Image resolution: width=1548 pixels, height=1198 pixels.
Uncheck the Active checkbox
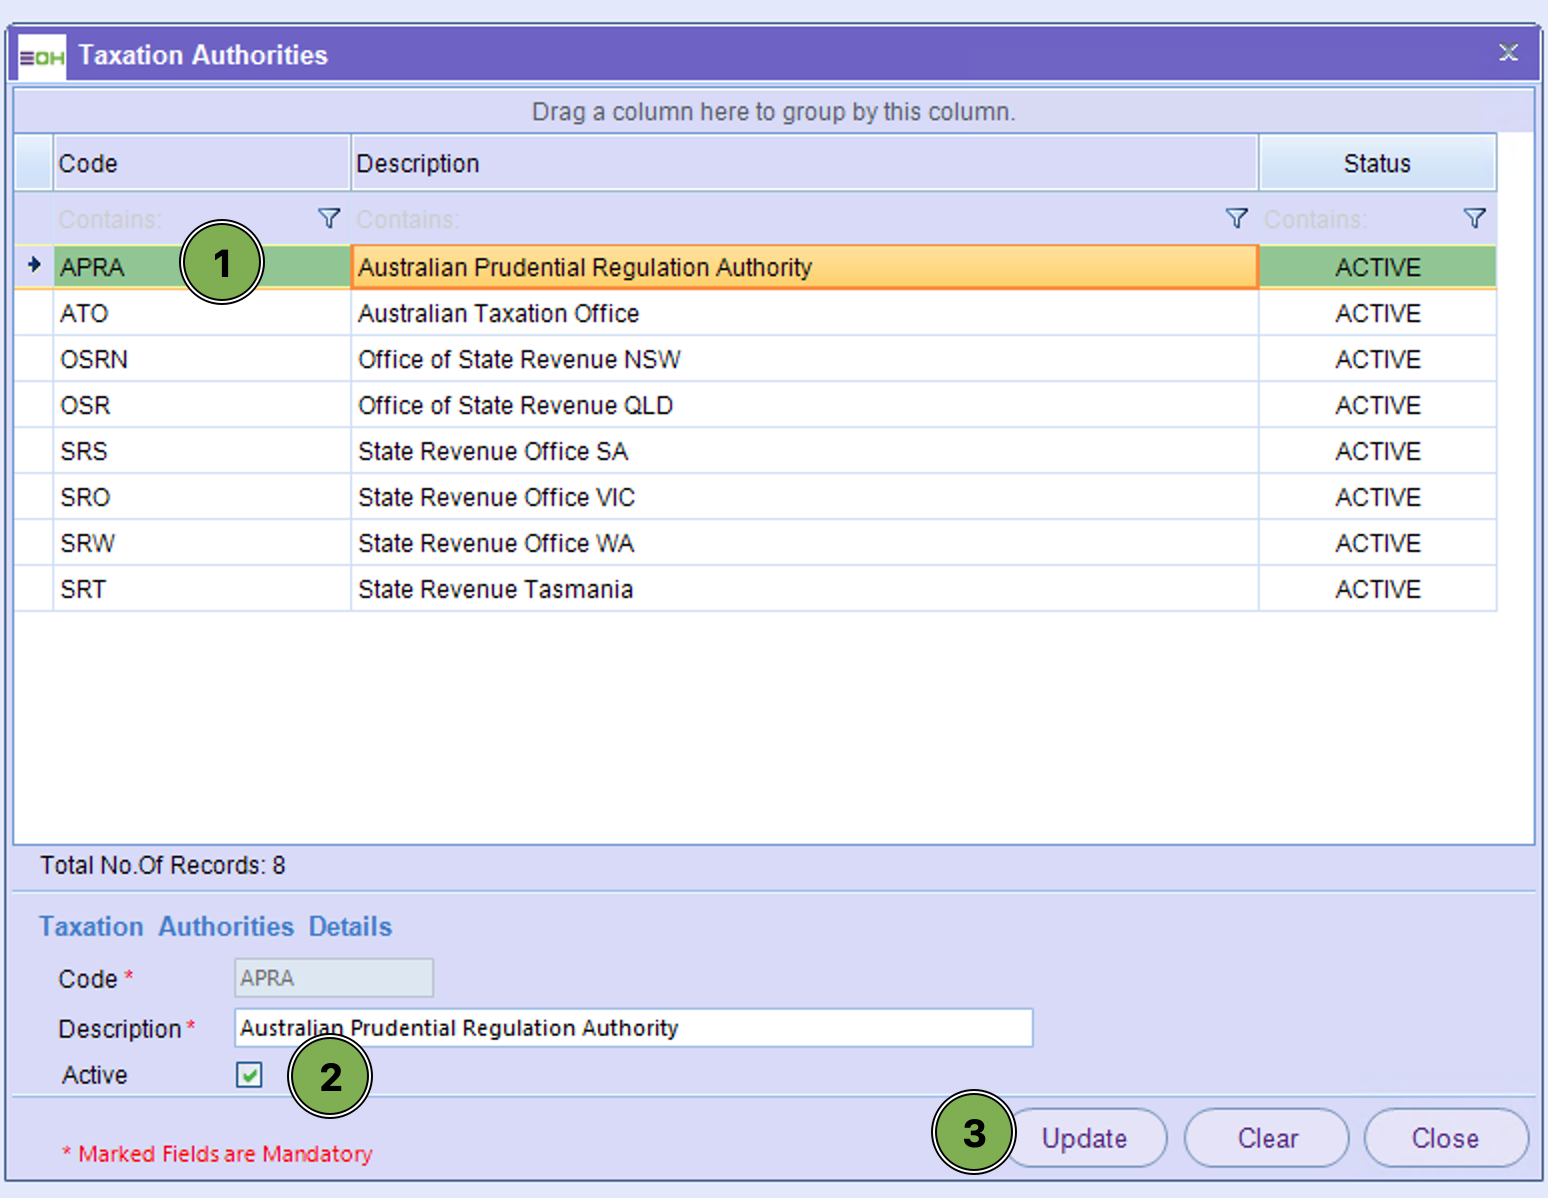coord(249,1075)
